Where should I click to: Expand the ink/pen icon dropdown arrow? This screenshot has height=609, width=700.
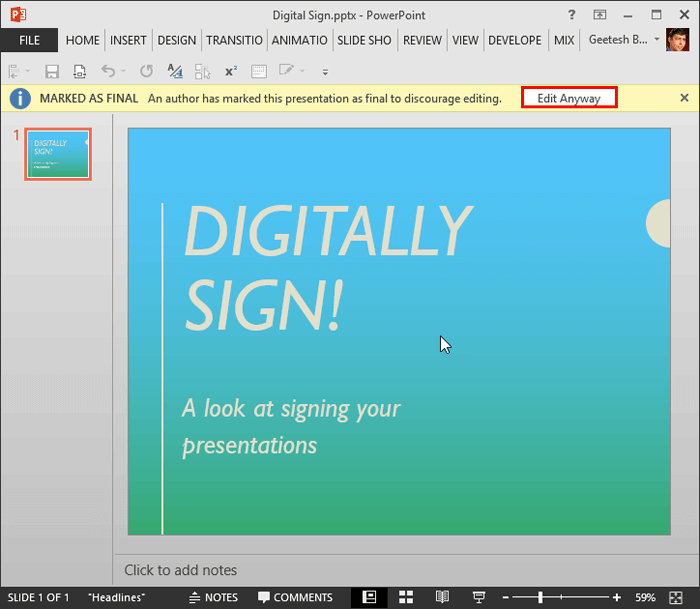click(302, 71)
